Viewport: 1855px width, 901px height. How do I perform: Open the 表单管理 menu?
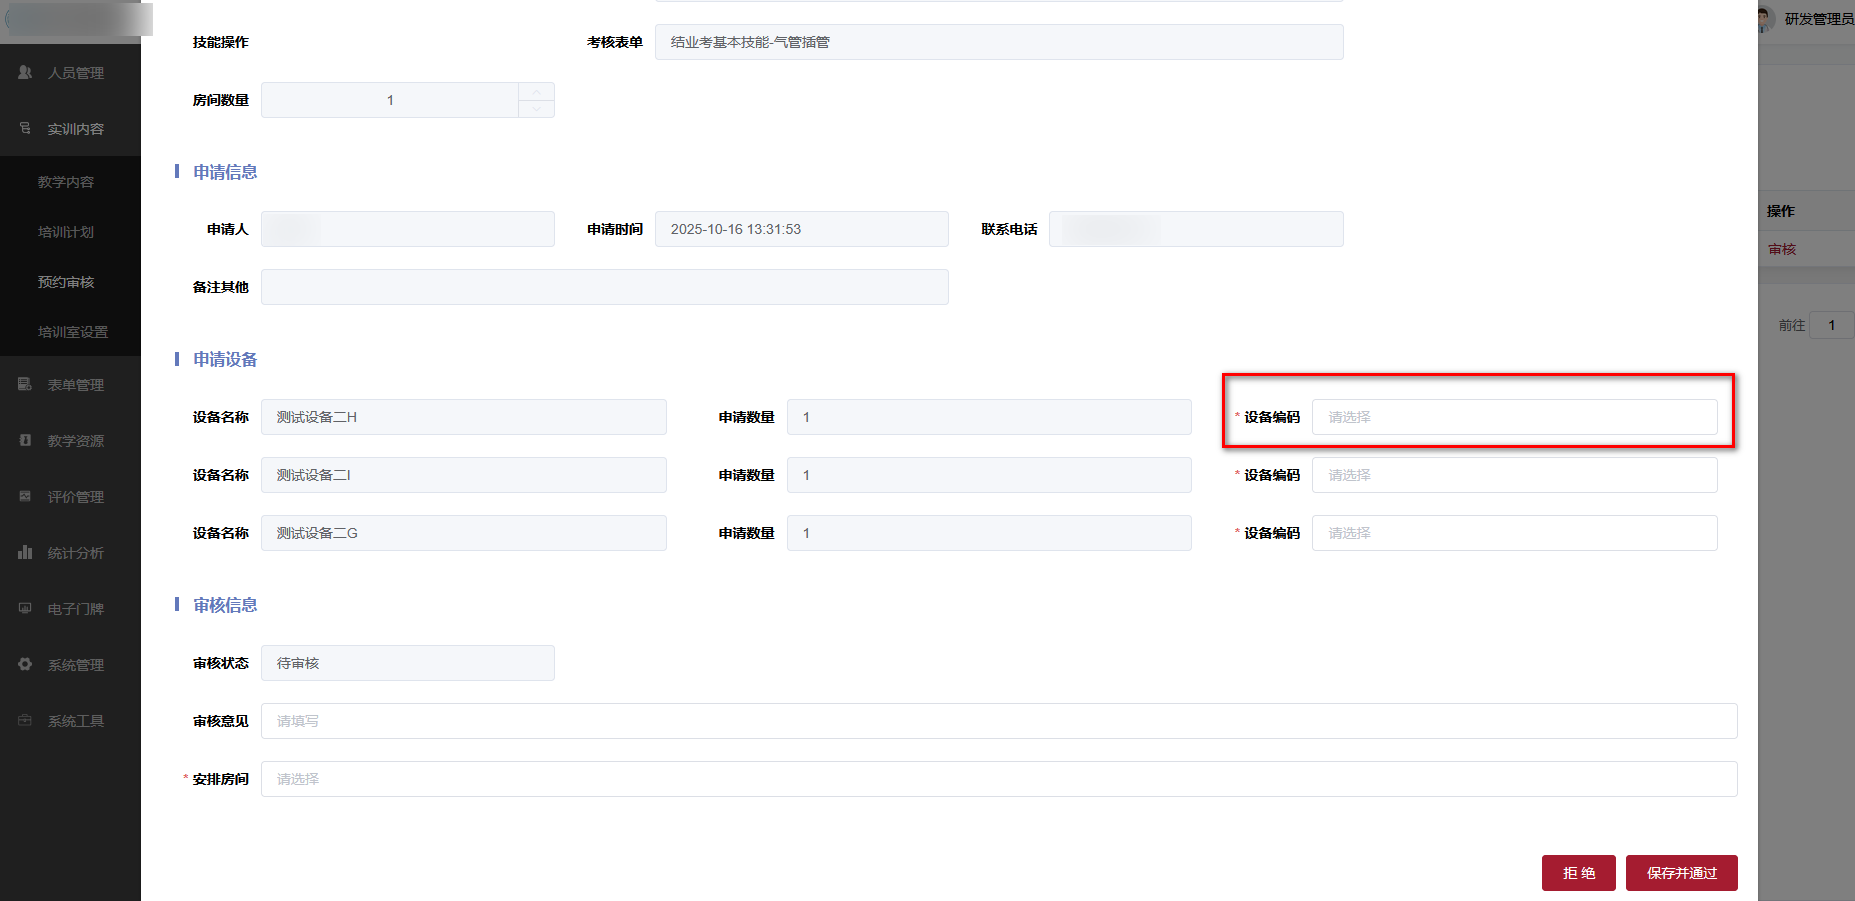tap(70, 385)
